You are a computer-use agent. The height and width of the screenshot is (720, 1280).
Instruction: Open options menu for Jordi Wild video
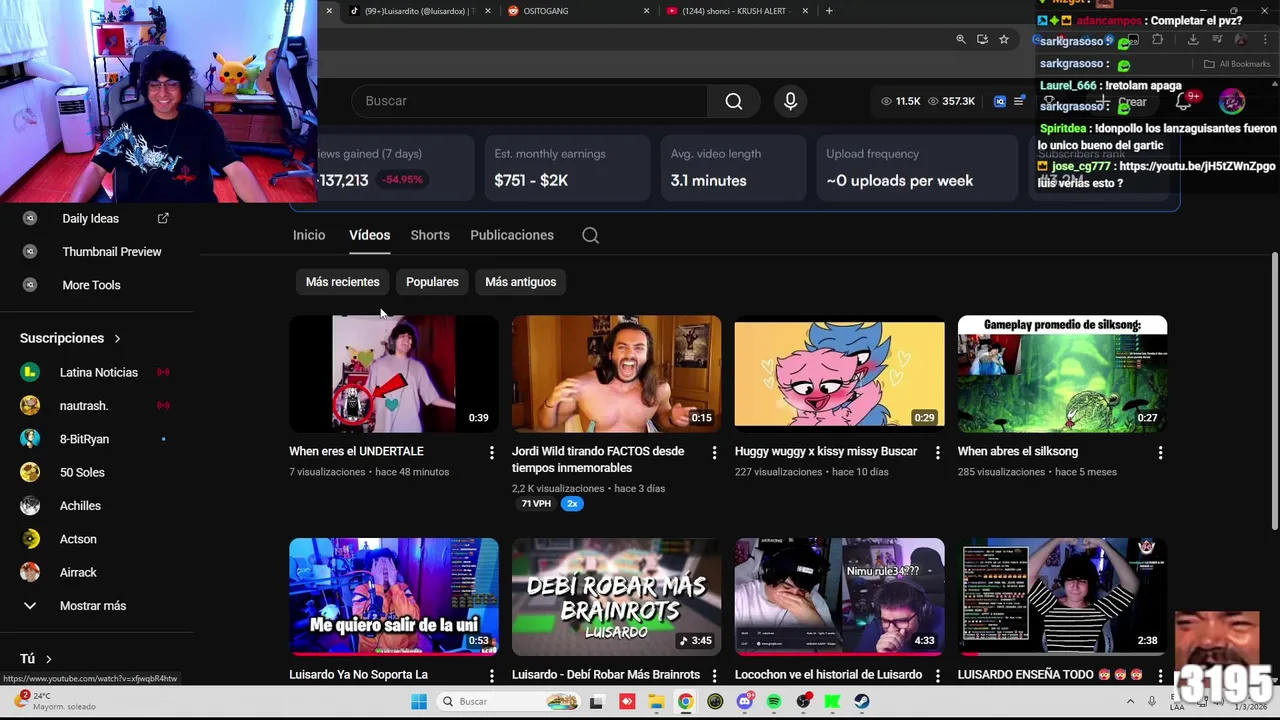pos(714,453)
